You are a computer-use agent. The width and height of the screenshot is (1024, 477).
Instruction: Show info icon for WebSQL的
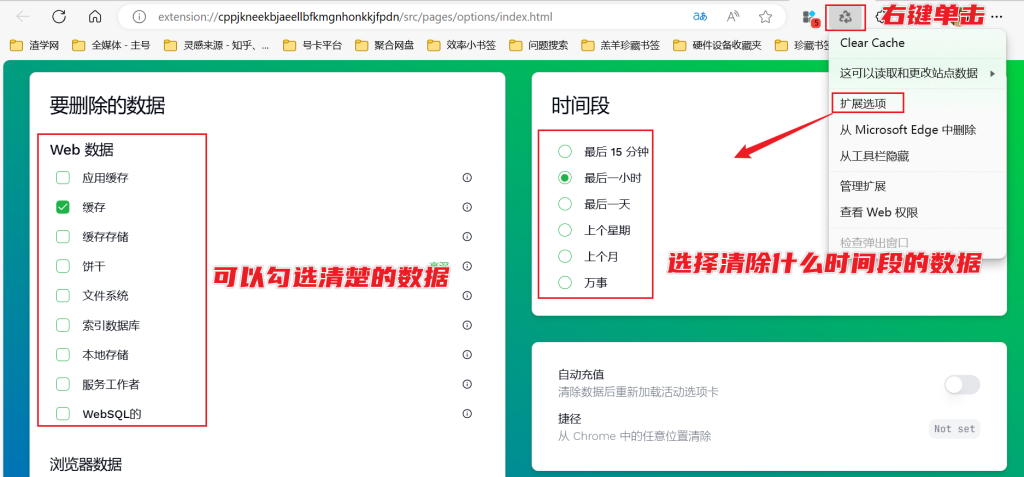click(467, 414)
